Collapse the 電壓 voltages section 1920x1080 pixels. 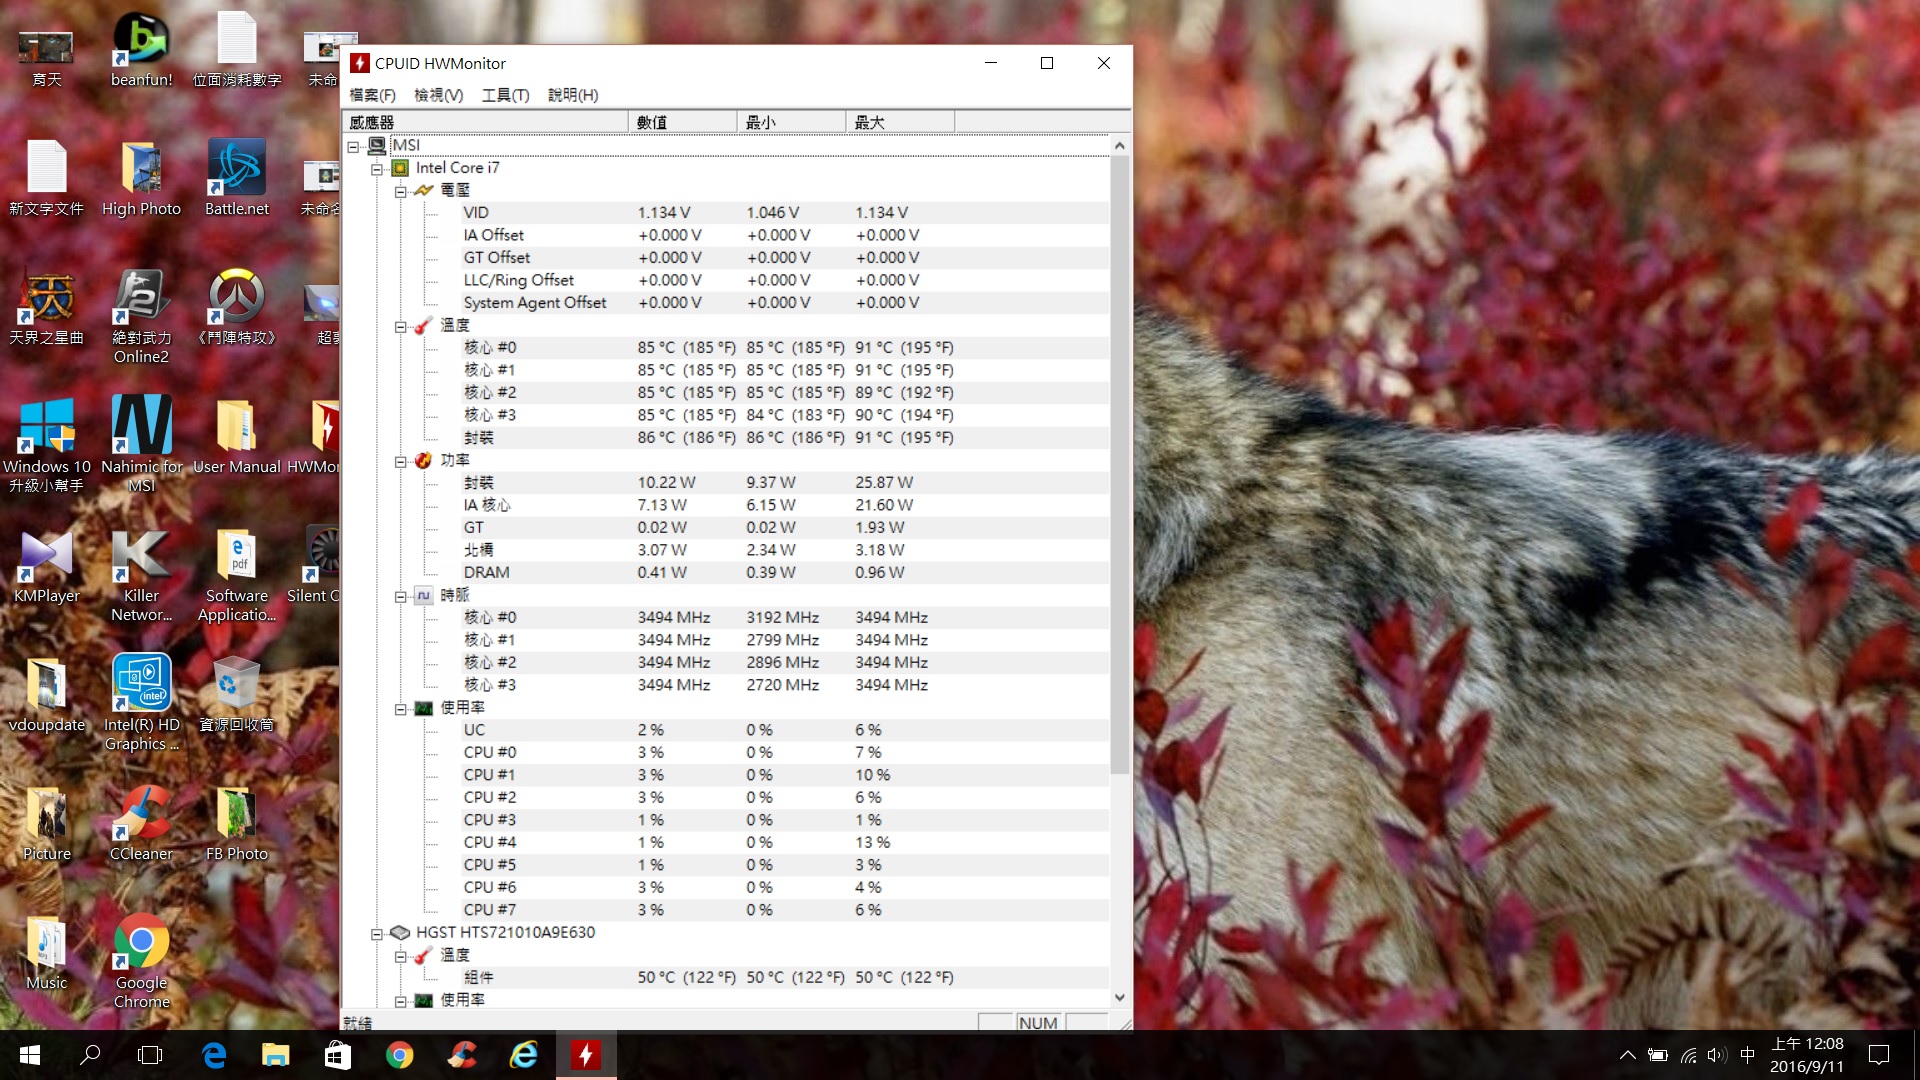[x=400, y=191]
